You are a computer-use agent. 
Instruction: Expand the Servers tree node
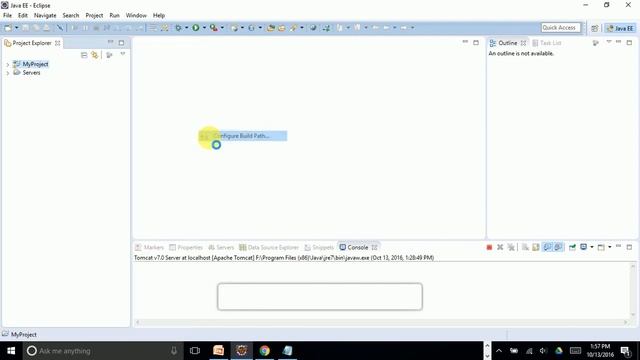tap(7, 73)
